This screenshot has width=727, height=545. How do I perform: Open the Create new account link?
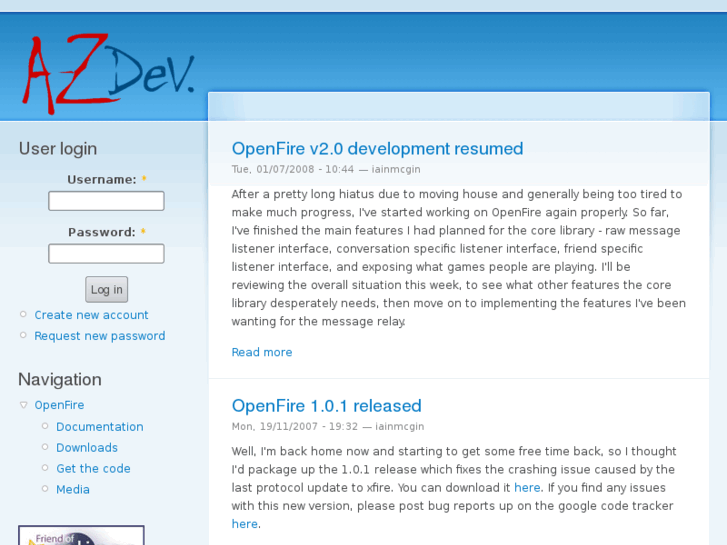pyautogui.click(x=91, y=315)
